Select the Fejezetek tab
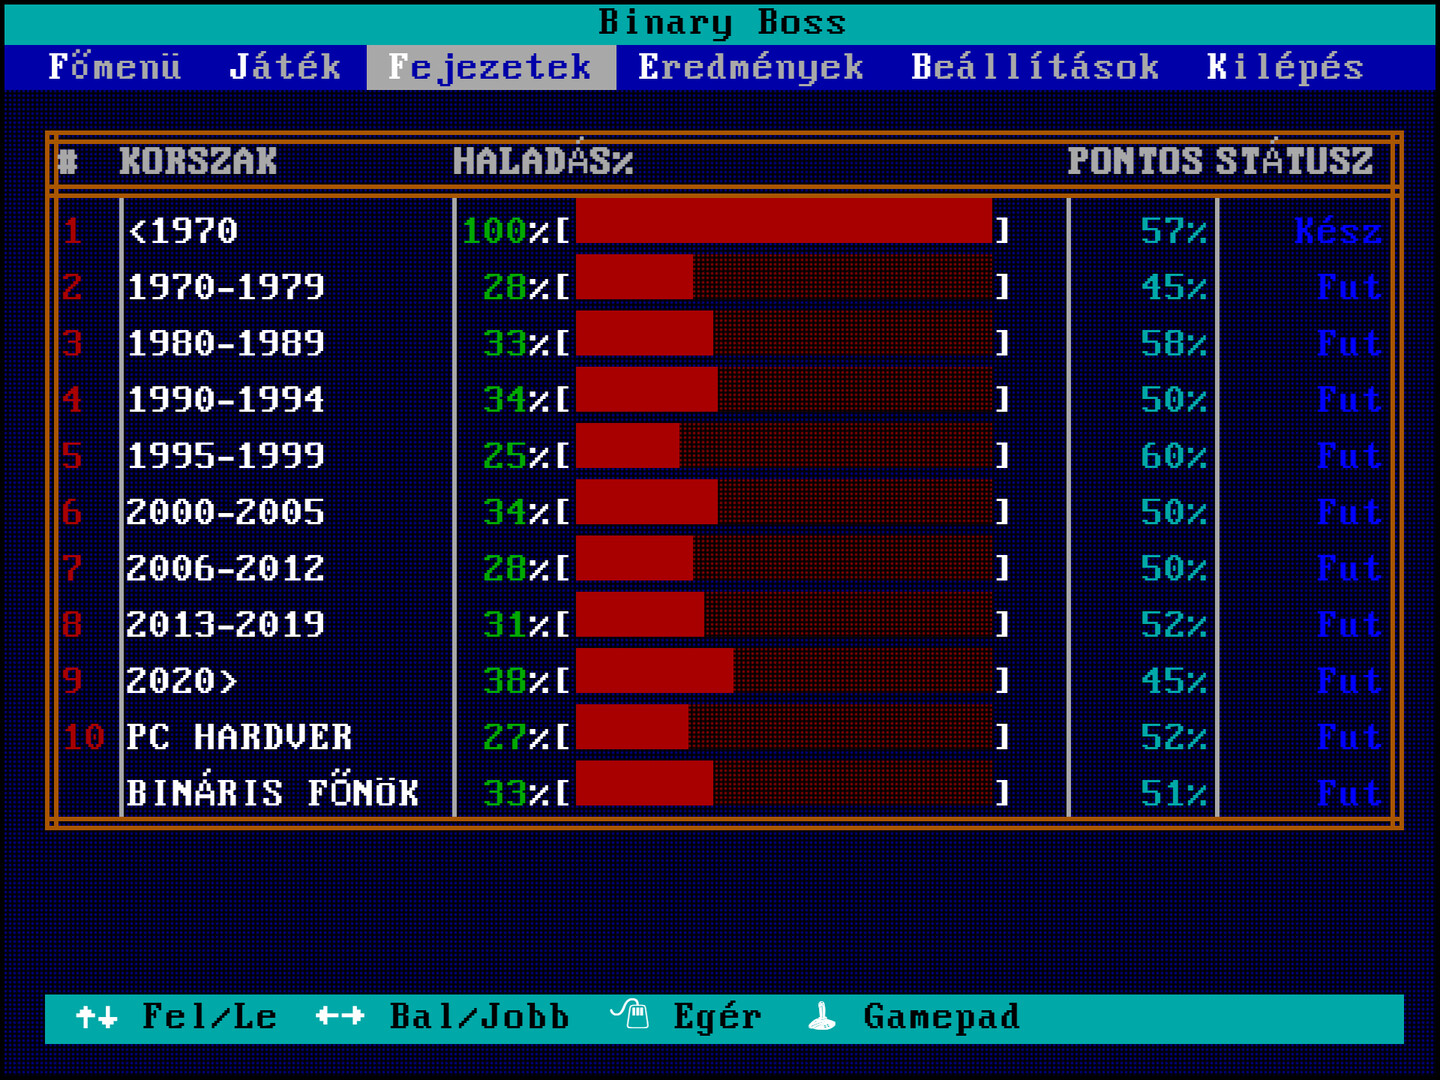1440x1080 pixels. [x=490, y=67]
